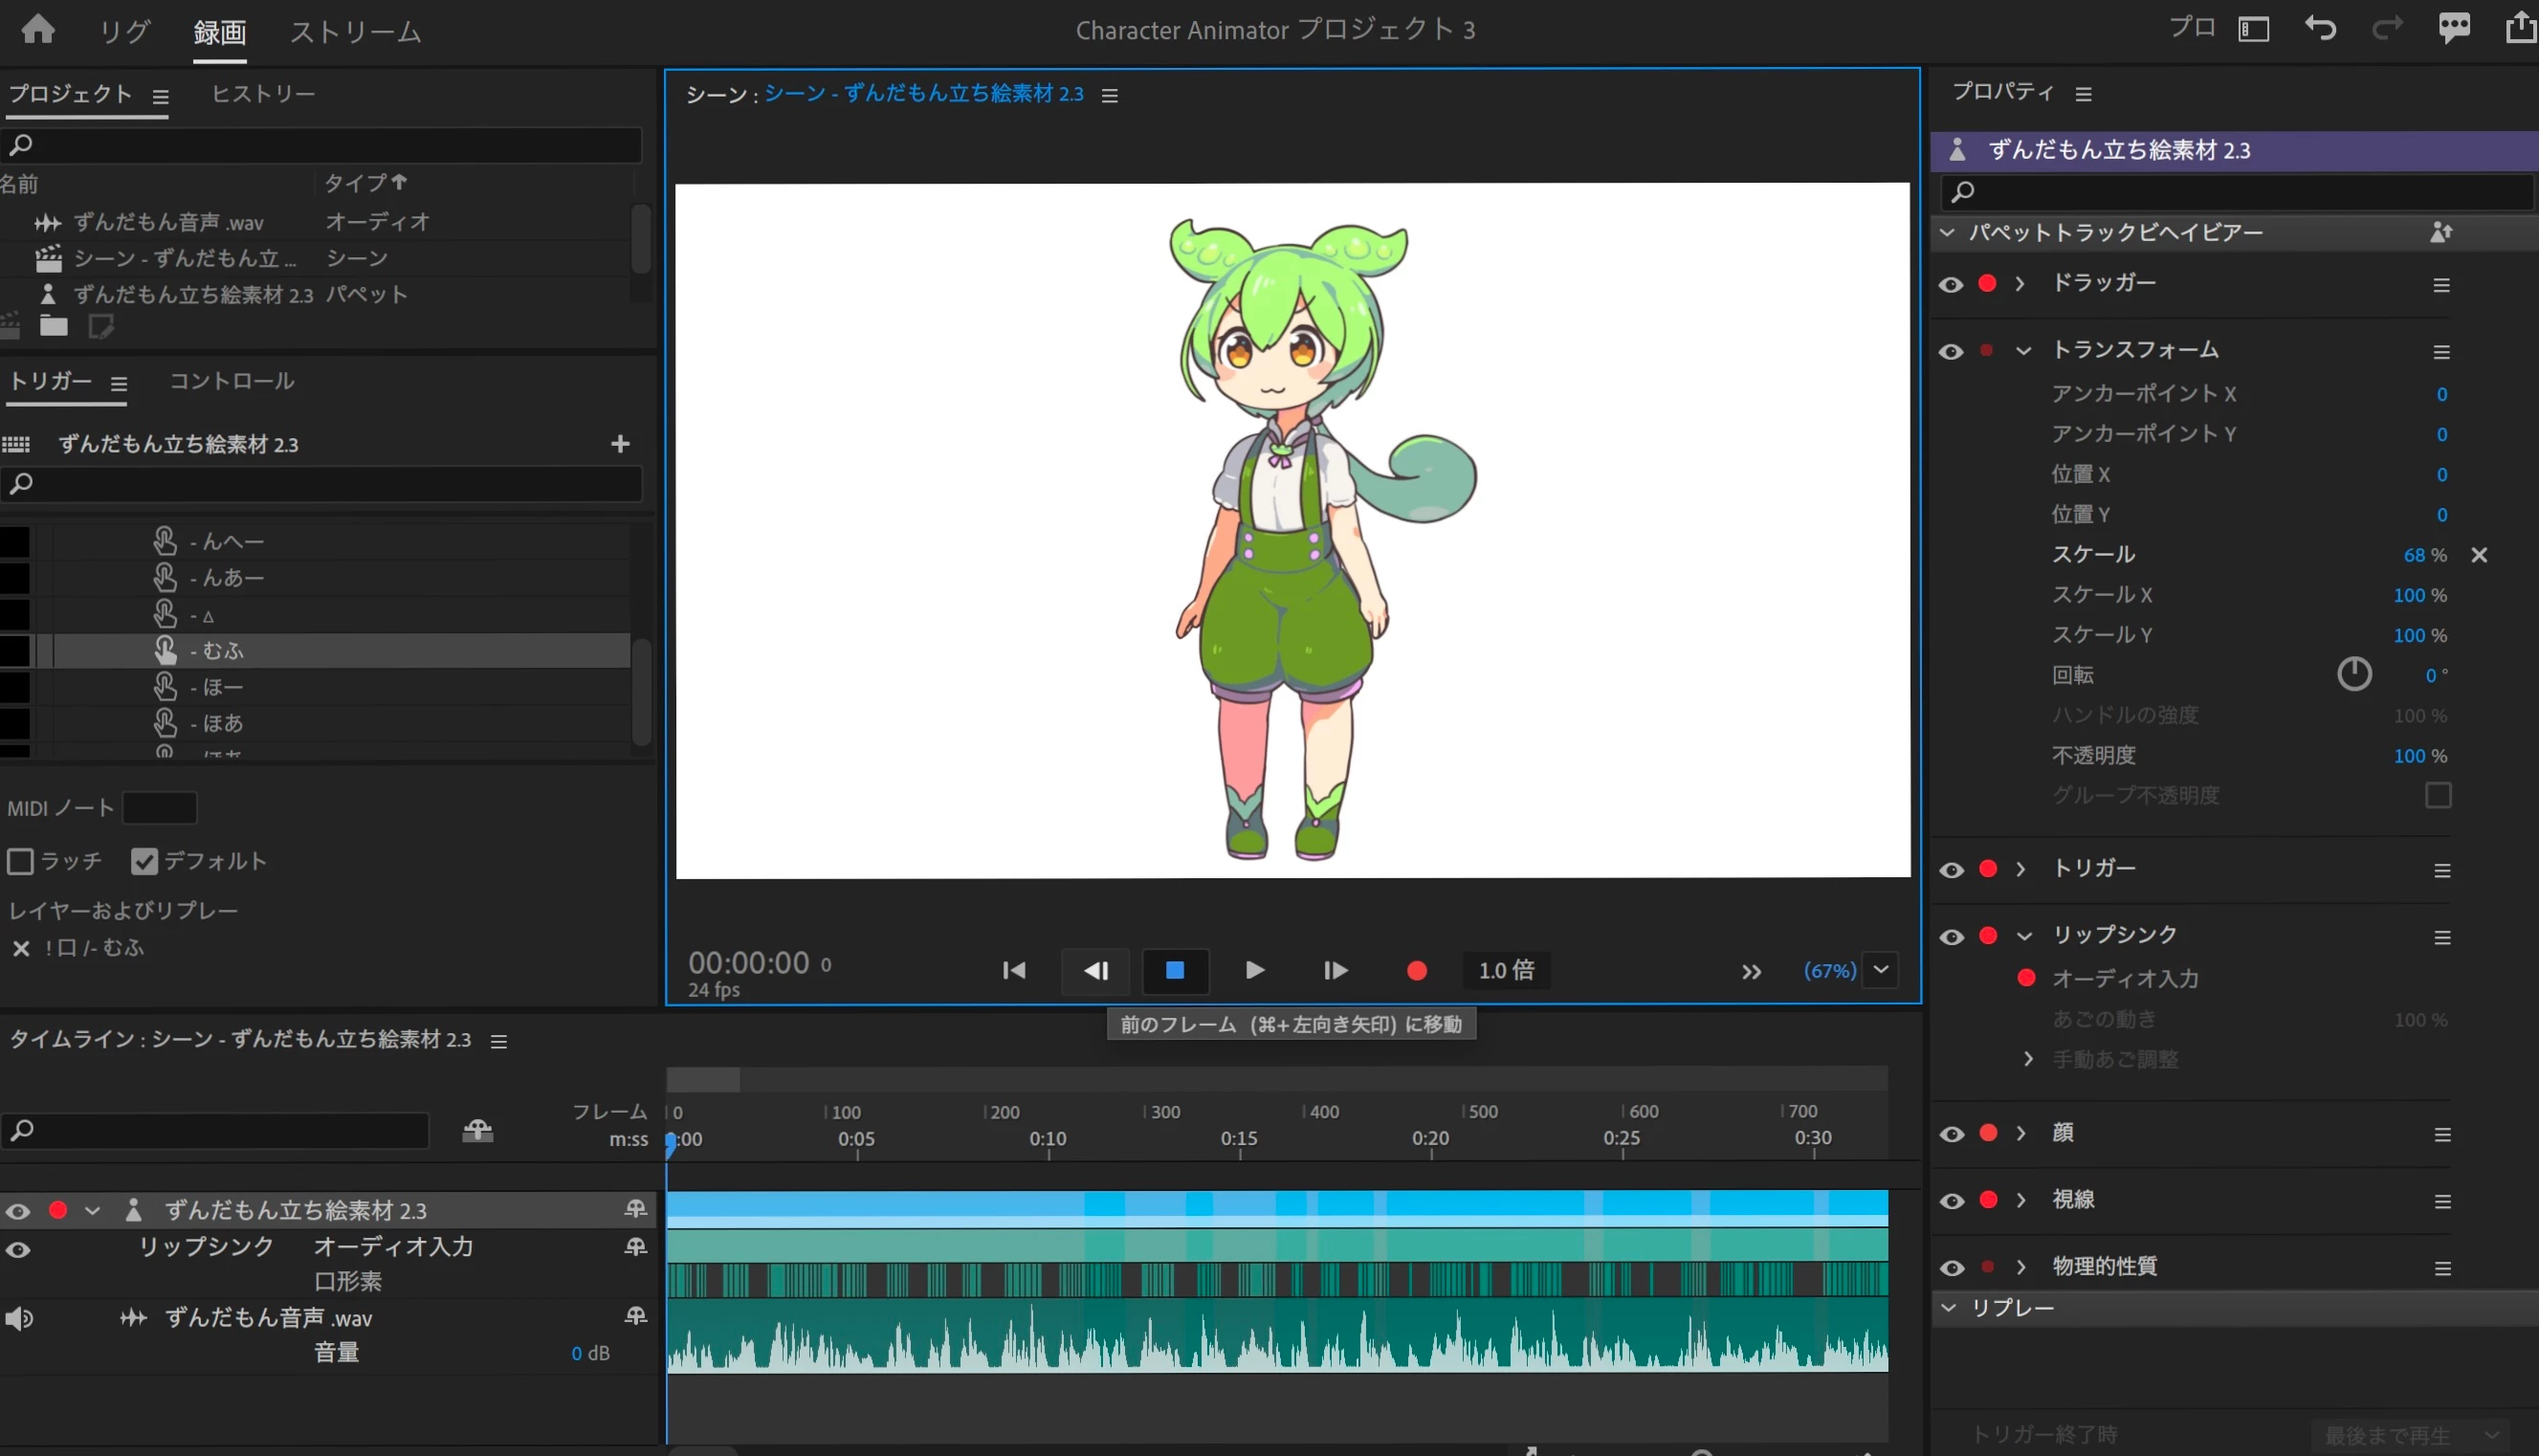The width and height of the screenshot is (2539, 1456).
Task: Hide the ドラッガー behavior with eye icon
Action: pyautogui.click(x=1951, y=284)
